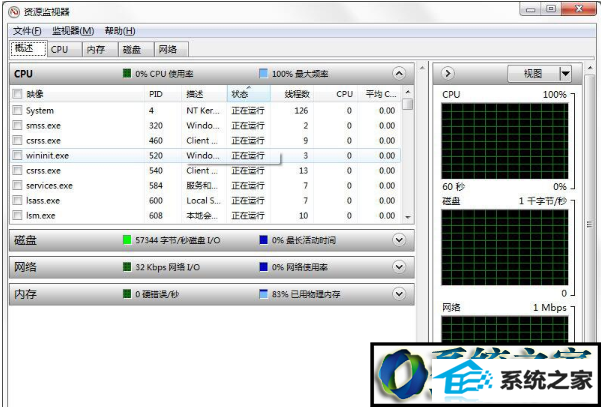Expand the 网络 section chevron
Viewport: 601px width, 407px height.
(x=399, y=267)
